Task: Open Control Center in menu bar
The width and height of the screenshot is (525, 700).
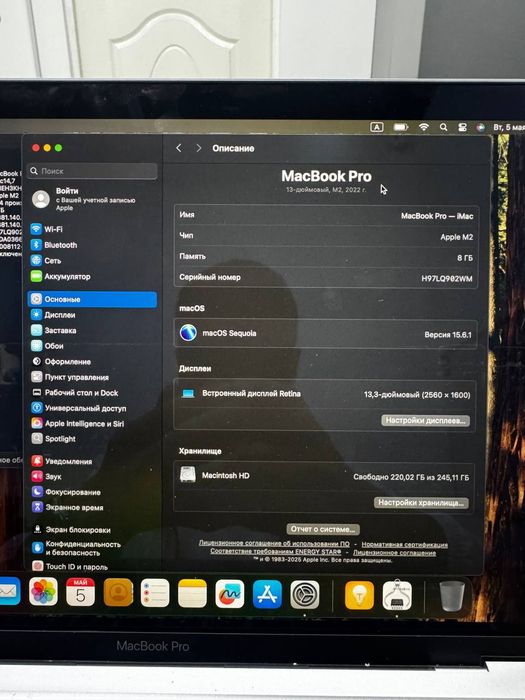Action: (x=462, y=127)
